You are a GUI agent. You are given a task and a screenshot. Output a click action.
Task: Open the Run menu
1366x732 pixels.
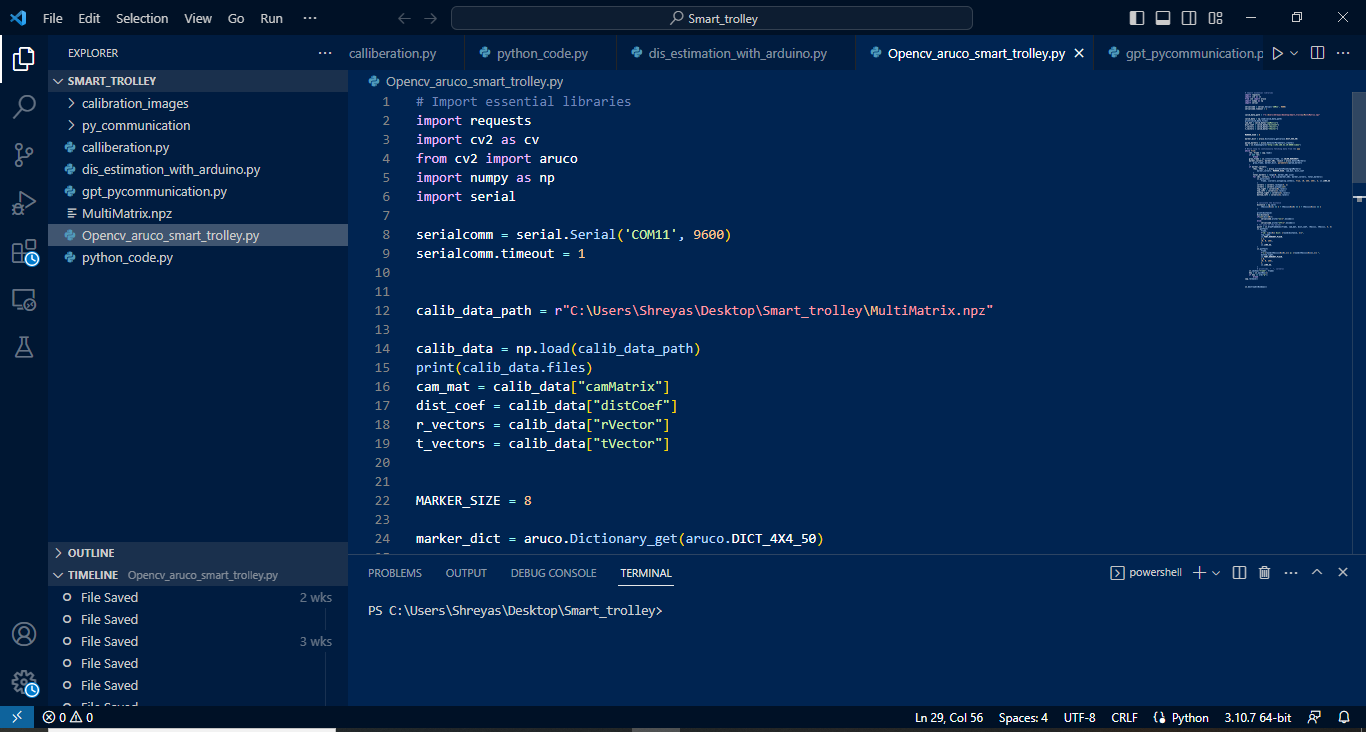[x=271, y=18]
